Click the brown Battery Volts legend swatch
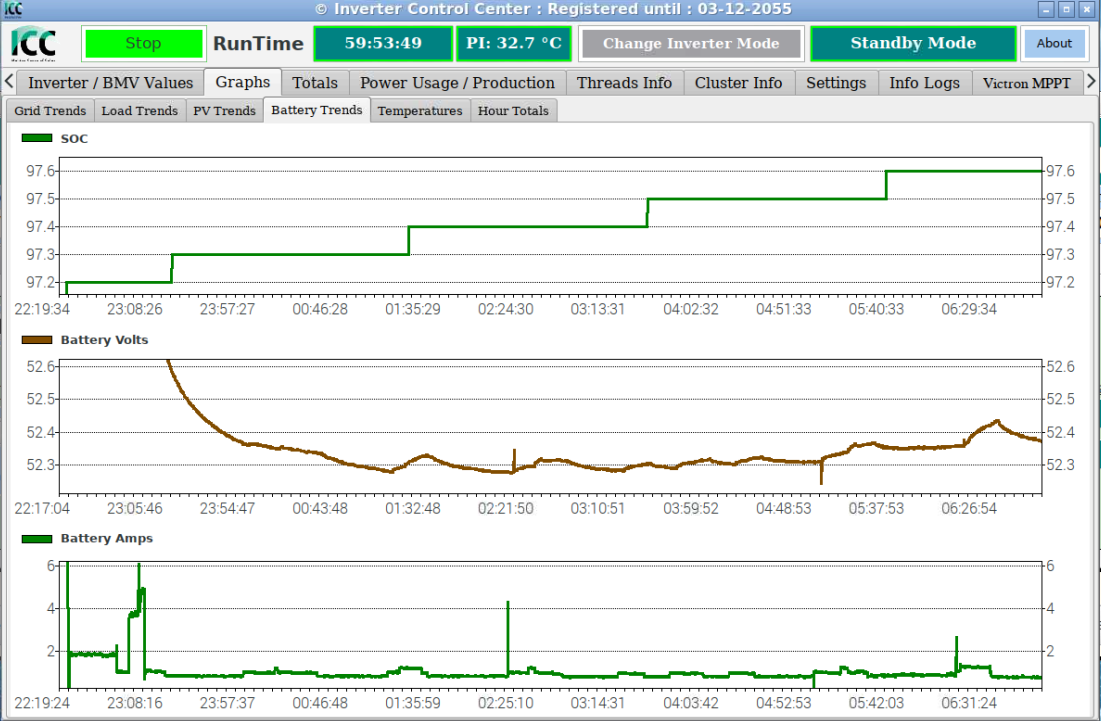 point(37,340)
